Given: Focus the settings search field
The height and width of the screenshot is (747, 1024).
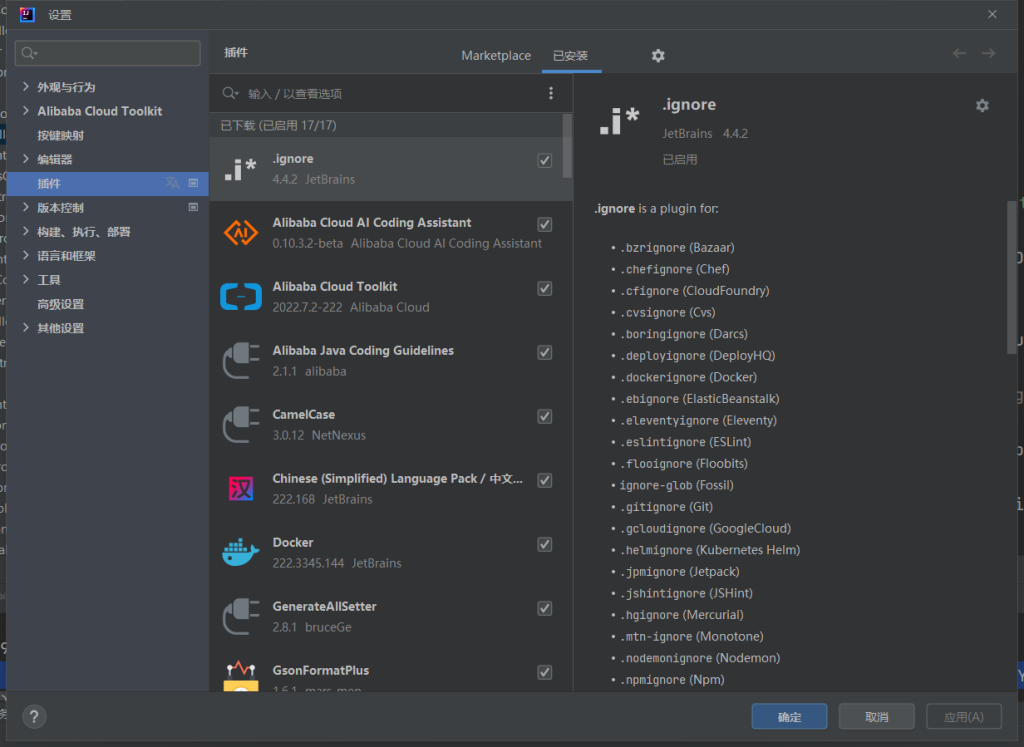Looking at the screenshot, I should (x=107, y=53).
